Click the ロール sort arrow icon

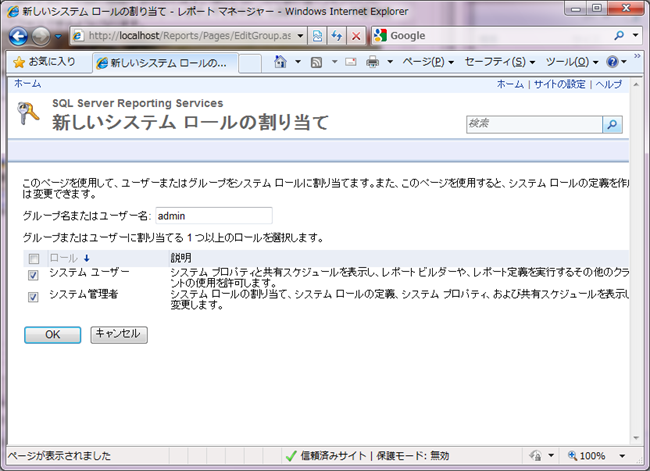(x=87, y=258)
